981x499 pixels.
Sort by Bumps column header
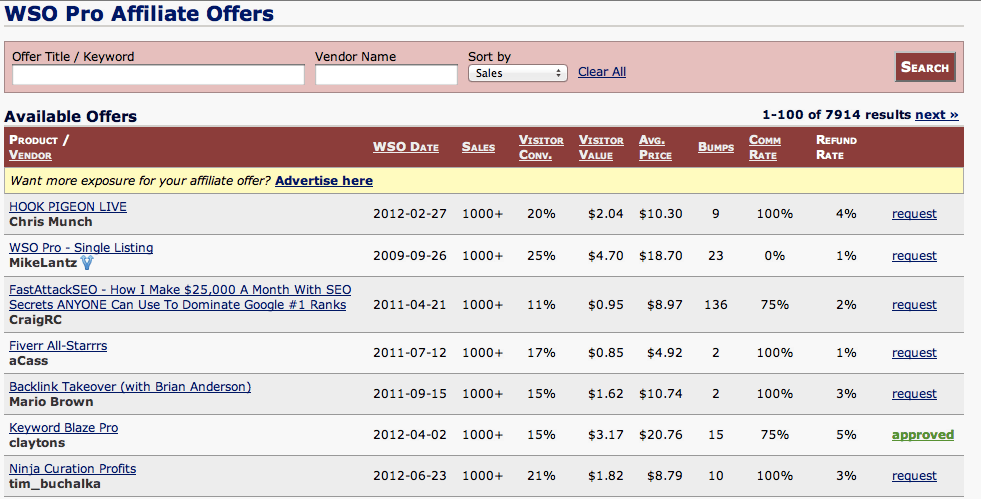point(716,147)
